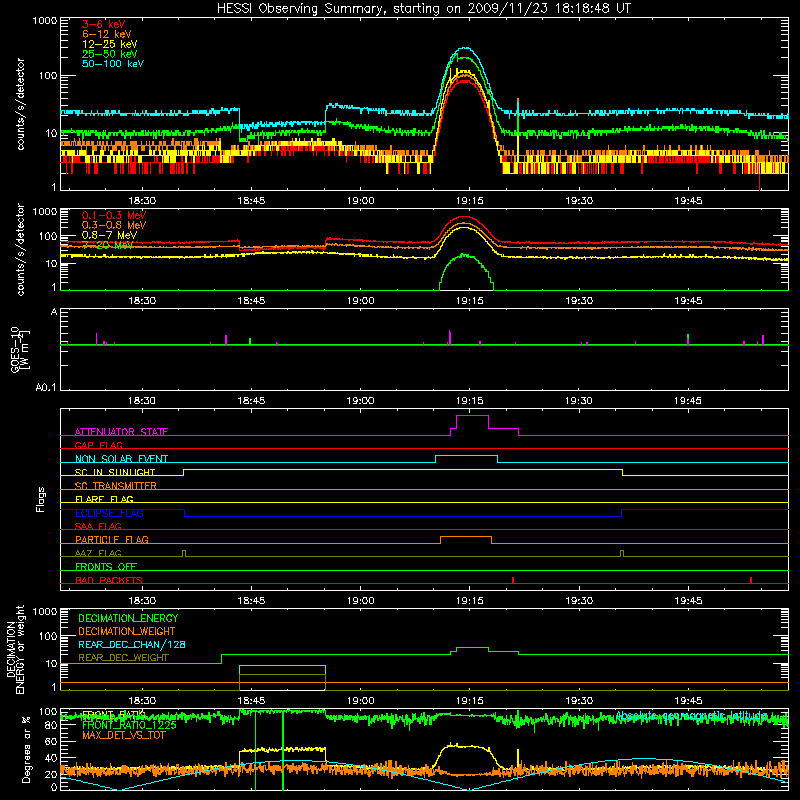Select the 6-12 keV legend label

tap(107, 34)
